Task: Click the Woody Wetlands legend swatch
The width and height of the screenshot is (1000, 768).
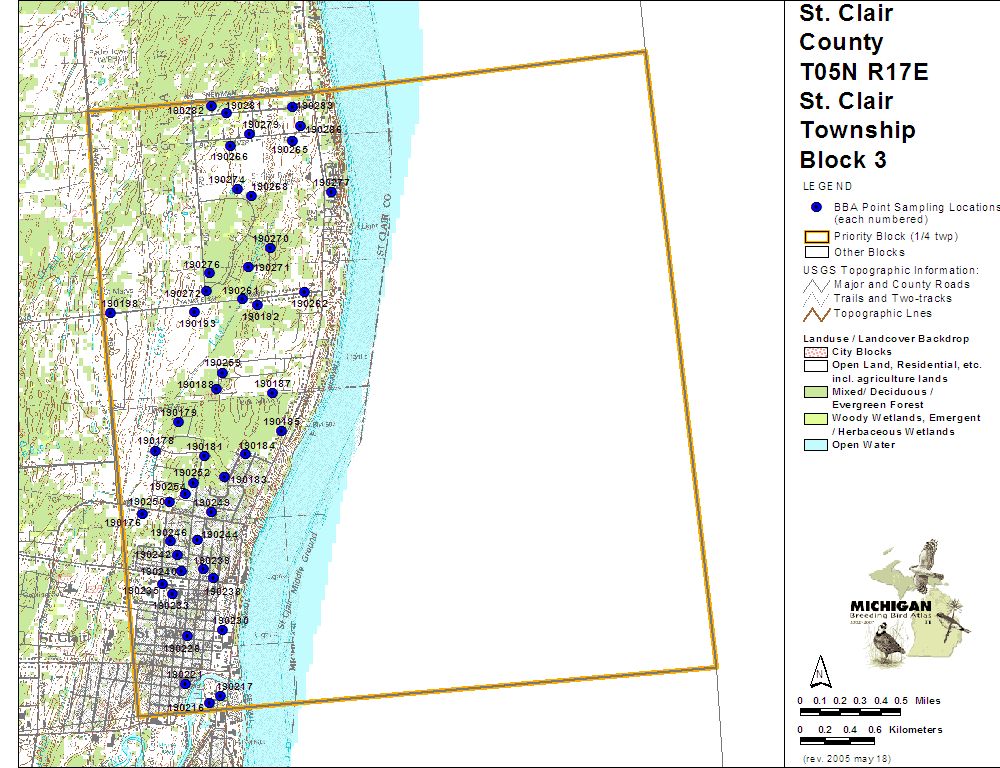Action: (x=815, y=418)
